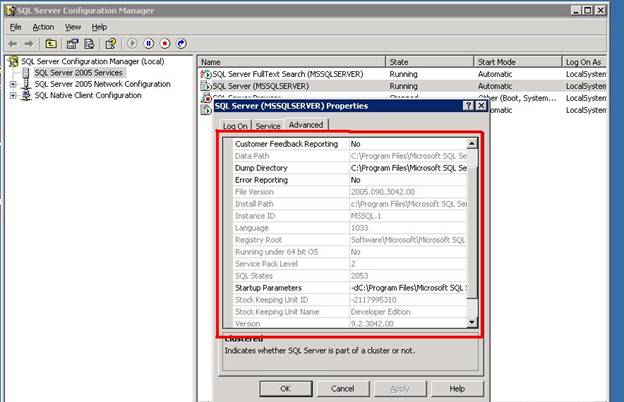Start the service with the play icon
Image resolution: width=624 pixels, height=402 pixels.
coord(132,43)
